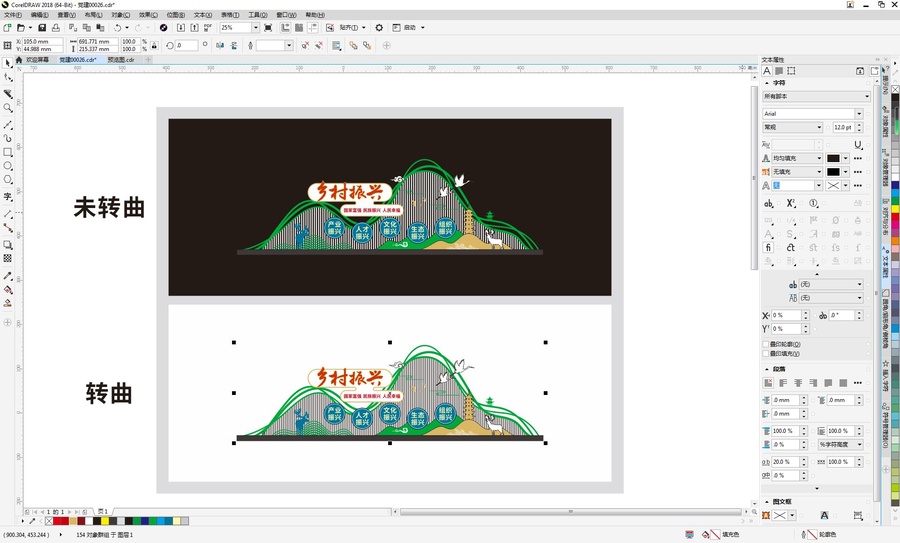Click the Print icon
900x543 pixels.
[x=56, y=28]
